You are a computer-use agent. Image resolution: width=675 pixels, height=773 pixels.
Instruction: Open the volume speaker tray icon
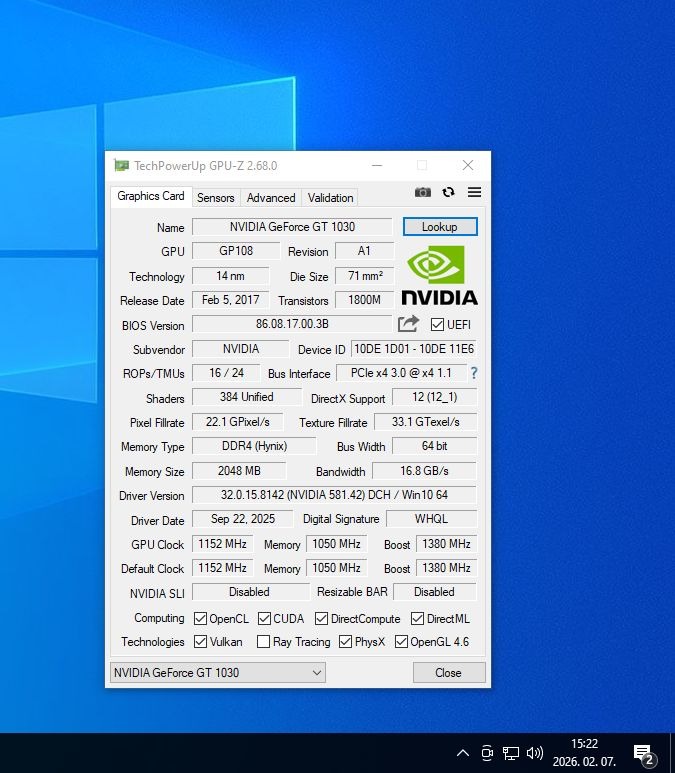tap(534, 753)
